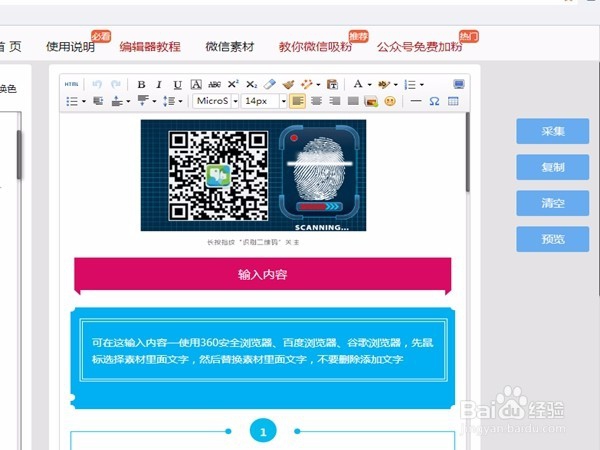
Task: Click caption text under QR image
Action: [x=253, y=242]
